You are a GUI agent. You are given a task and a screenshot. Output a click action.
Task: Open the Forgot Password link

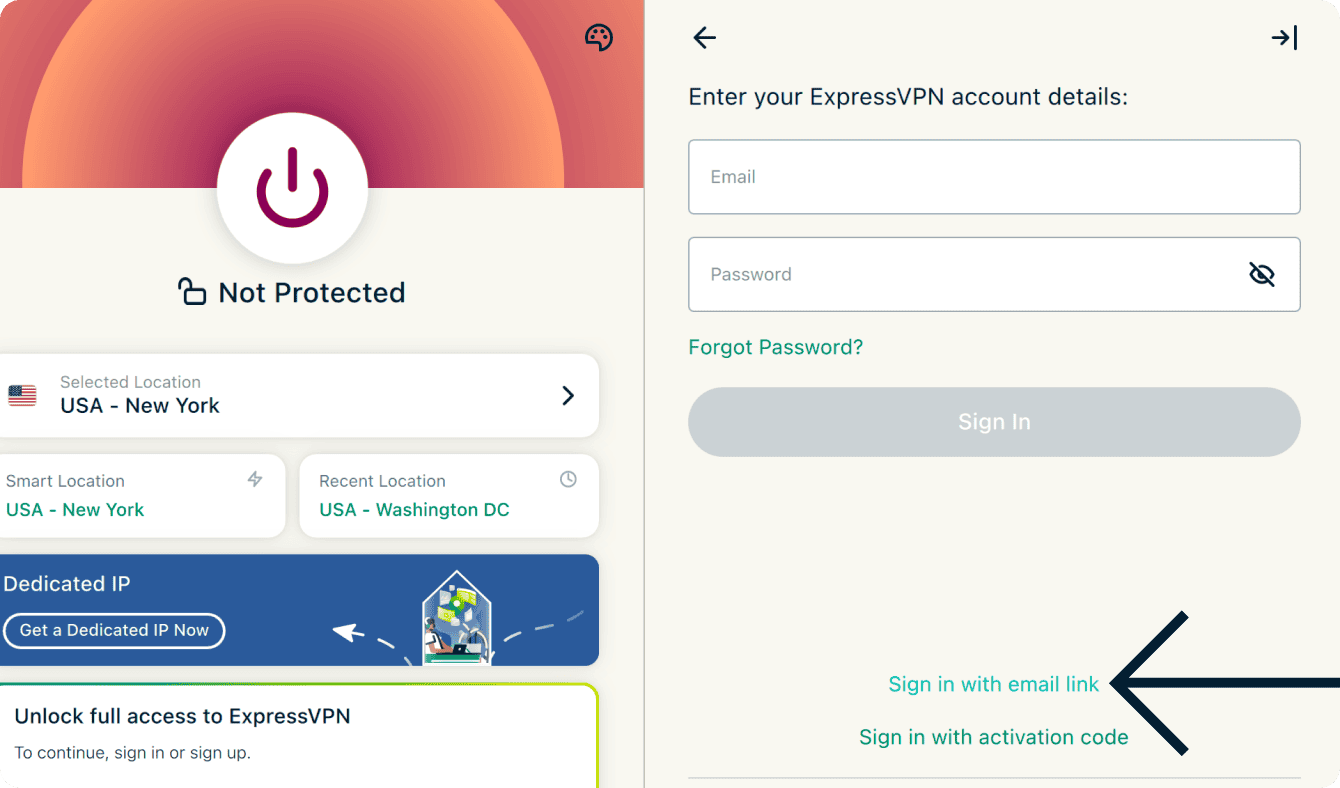click(x=775, y=347)
